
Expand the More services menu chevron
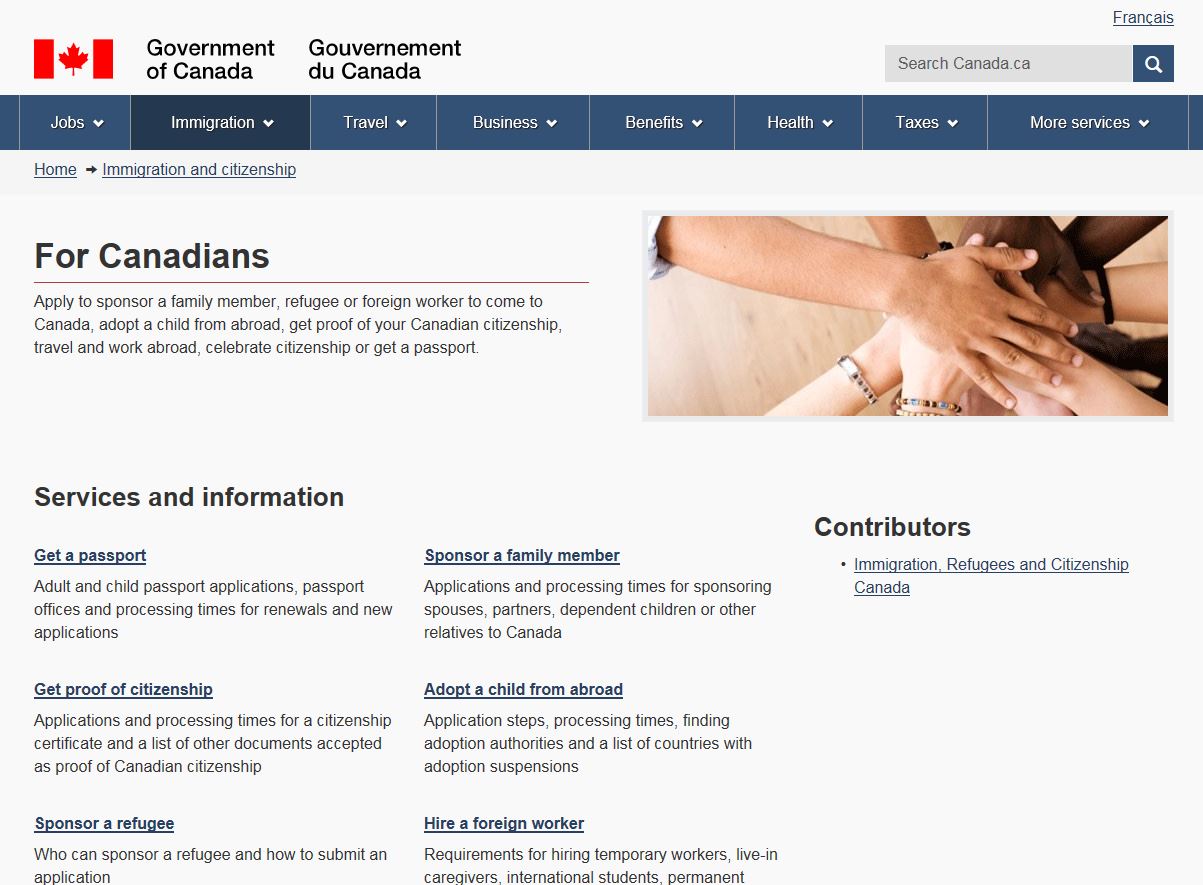(x=1144, y=123)
